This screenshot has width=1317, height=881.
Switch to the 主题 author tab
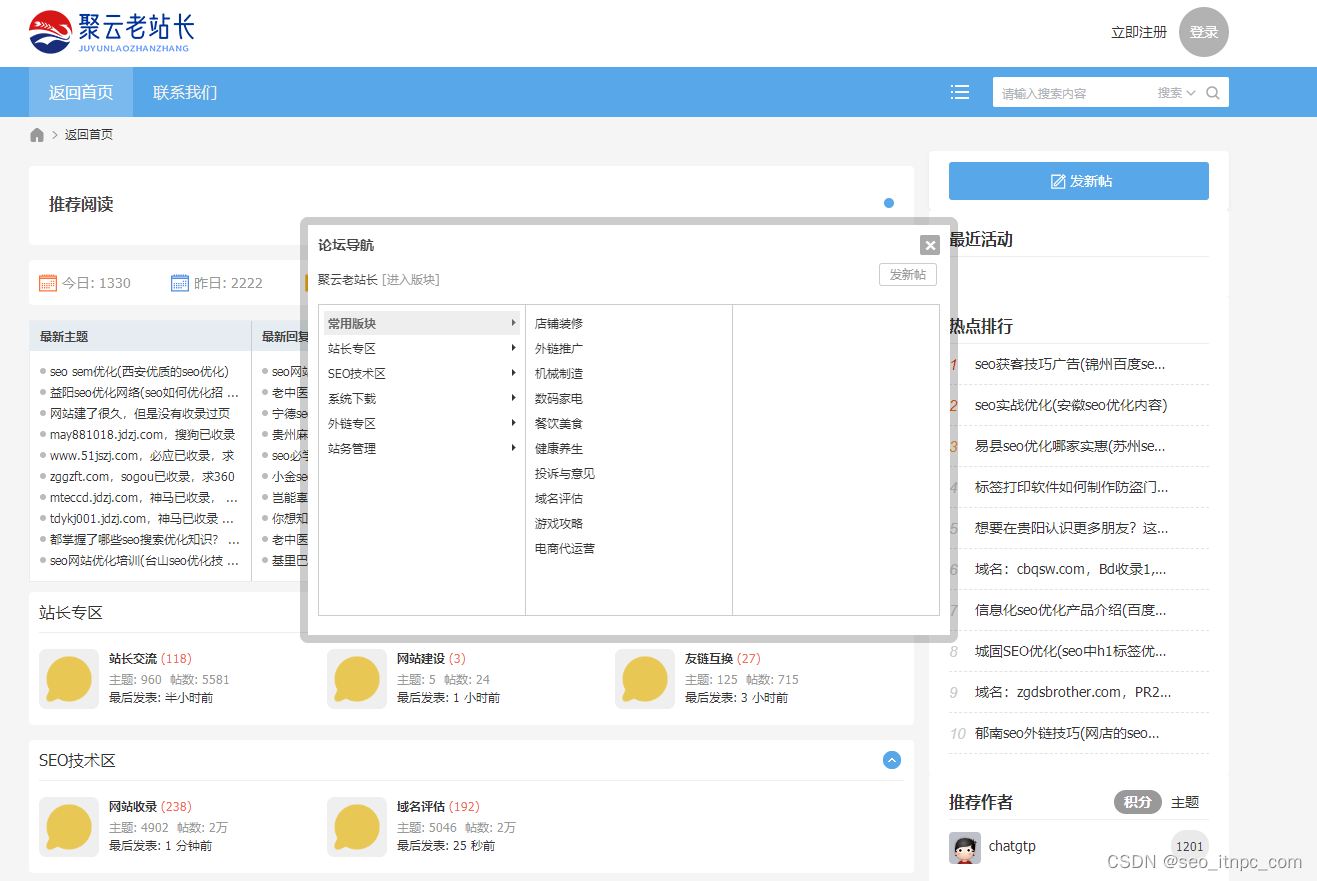[1185, 802]
